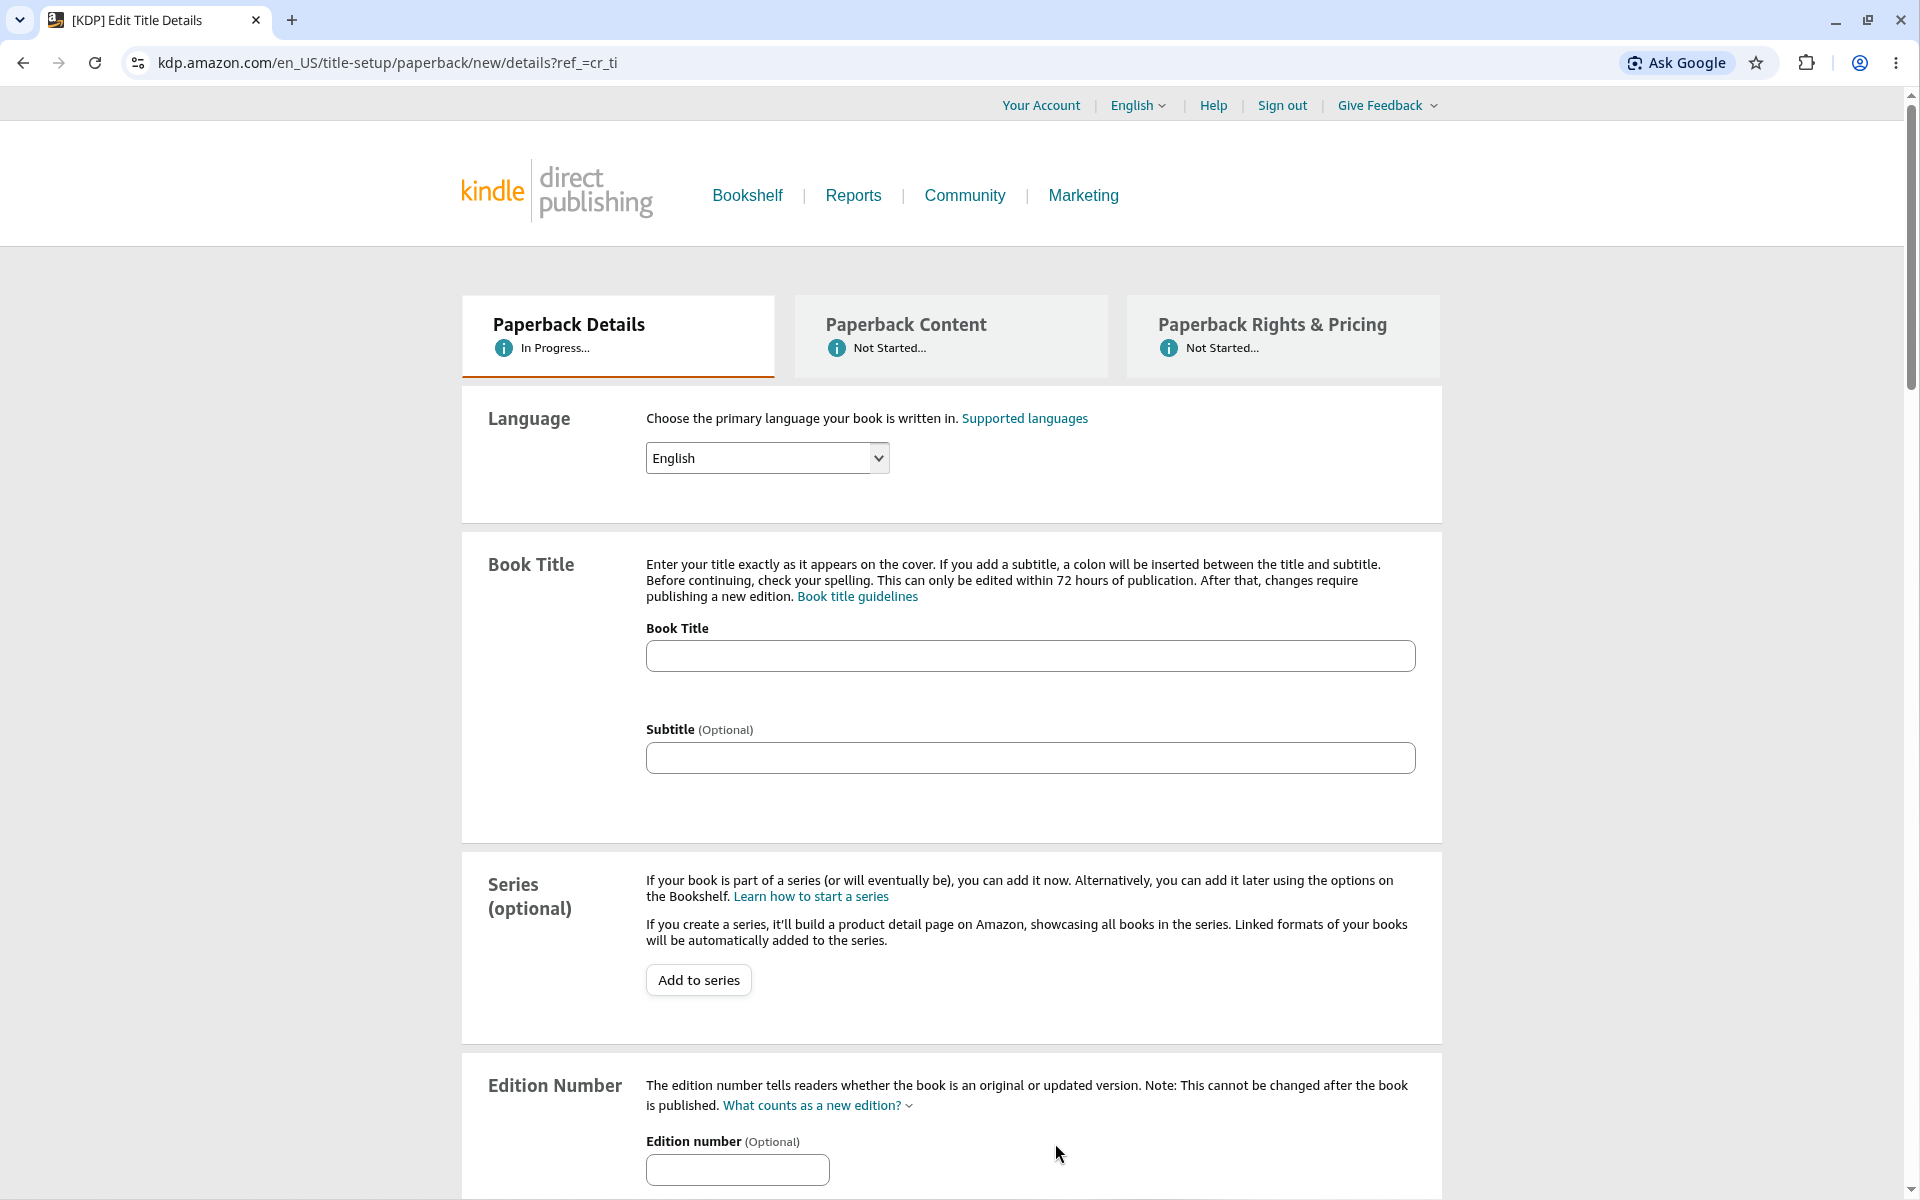Open the Chrome profile icon
The image size is (1920, 1200).
point(1860,63)
